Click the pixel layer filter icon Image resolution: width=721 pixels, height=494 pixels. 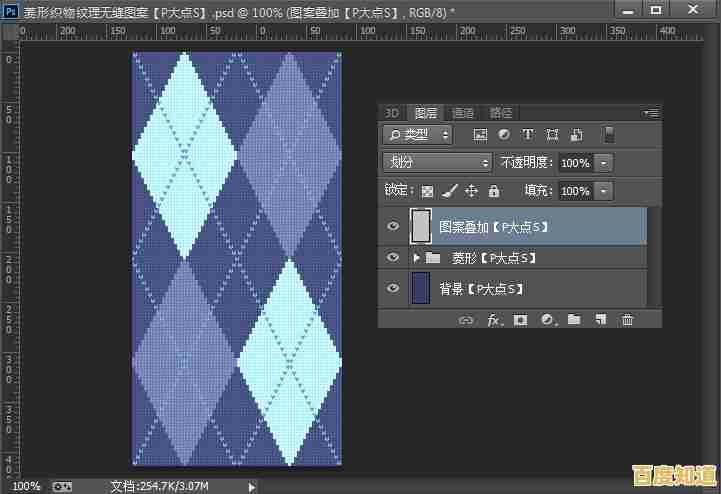[x=480, y=135]
